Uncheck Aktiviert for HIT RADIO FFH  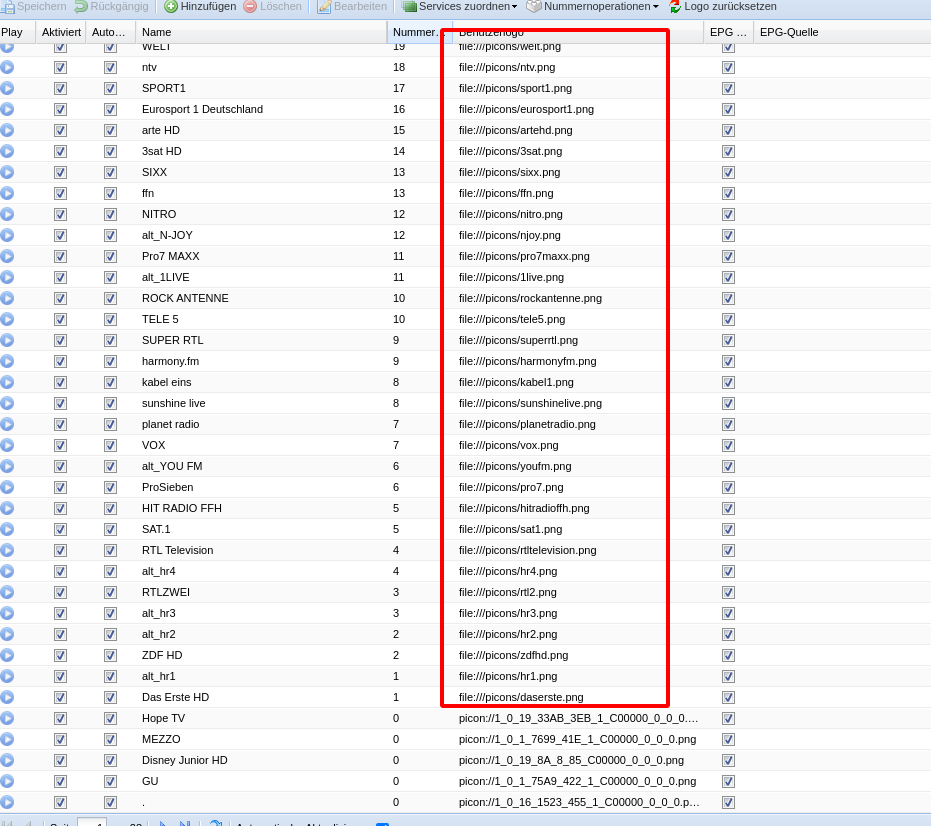[x=60, y=508]
